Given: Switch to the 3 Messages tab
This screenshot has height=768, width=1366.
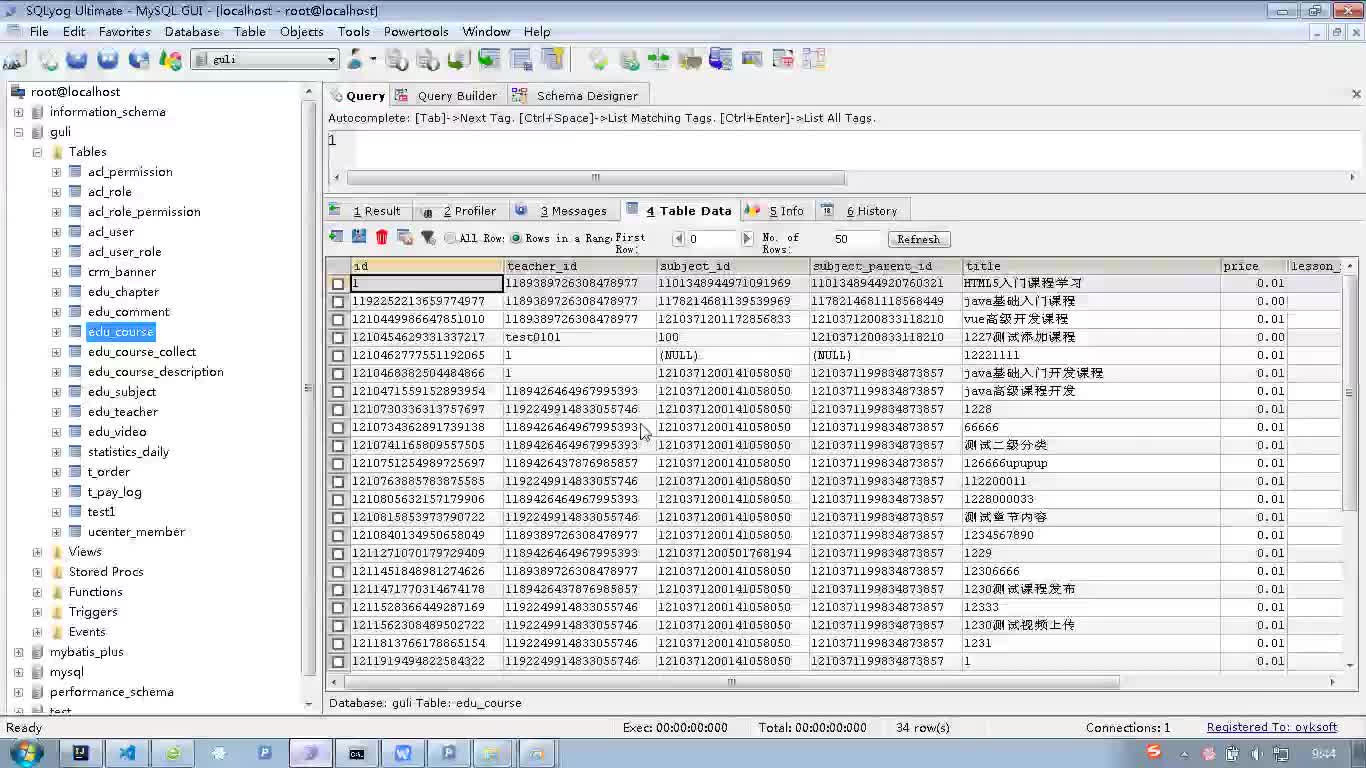Looking at the screenshot, I should pos(563,211).
